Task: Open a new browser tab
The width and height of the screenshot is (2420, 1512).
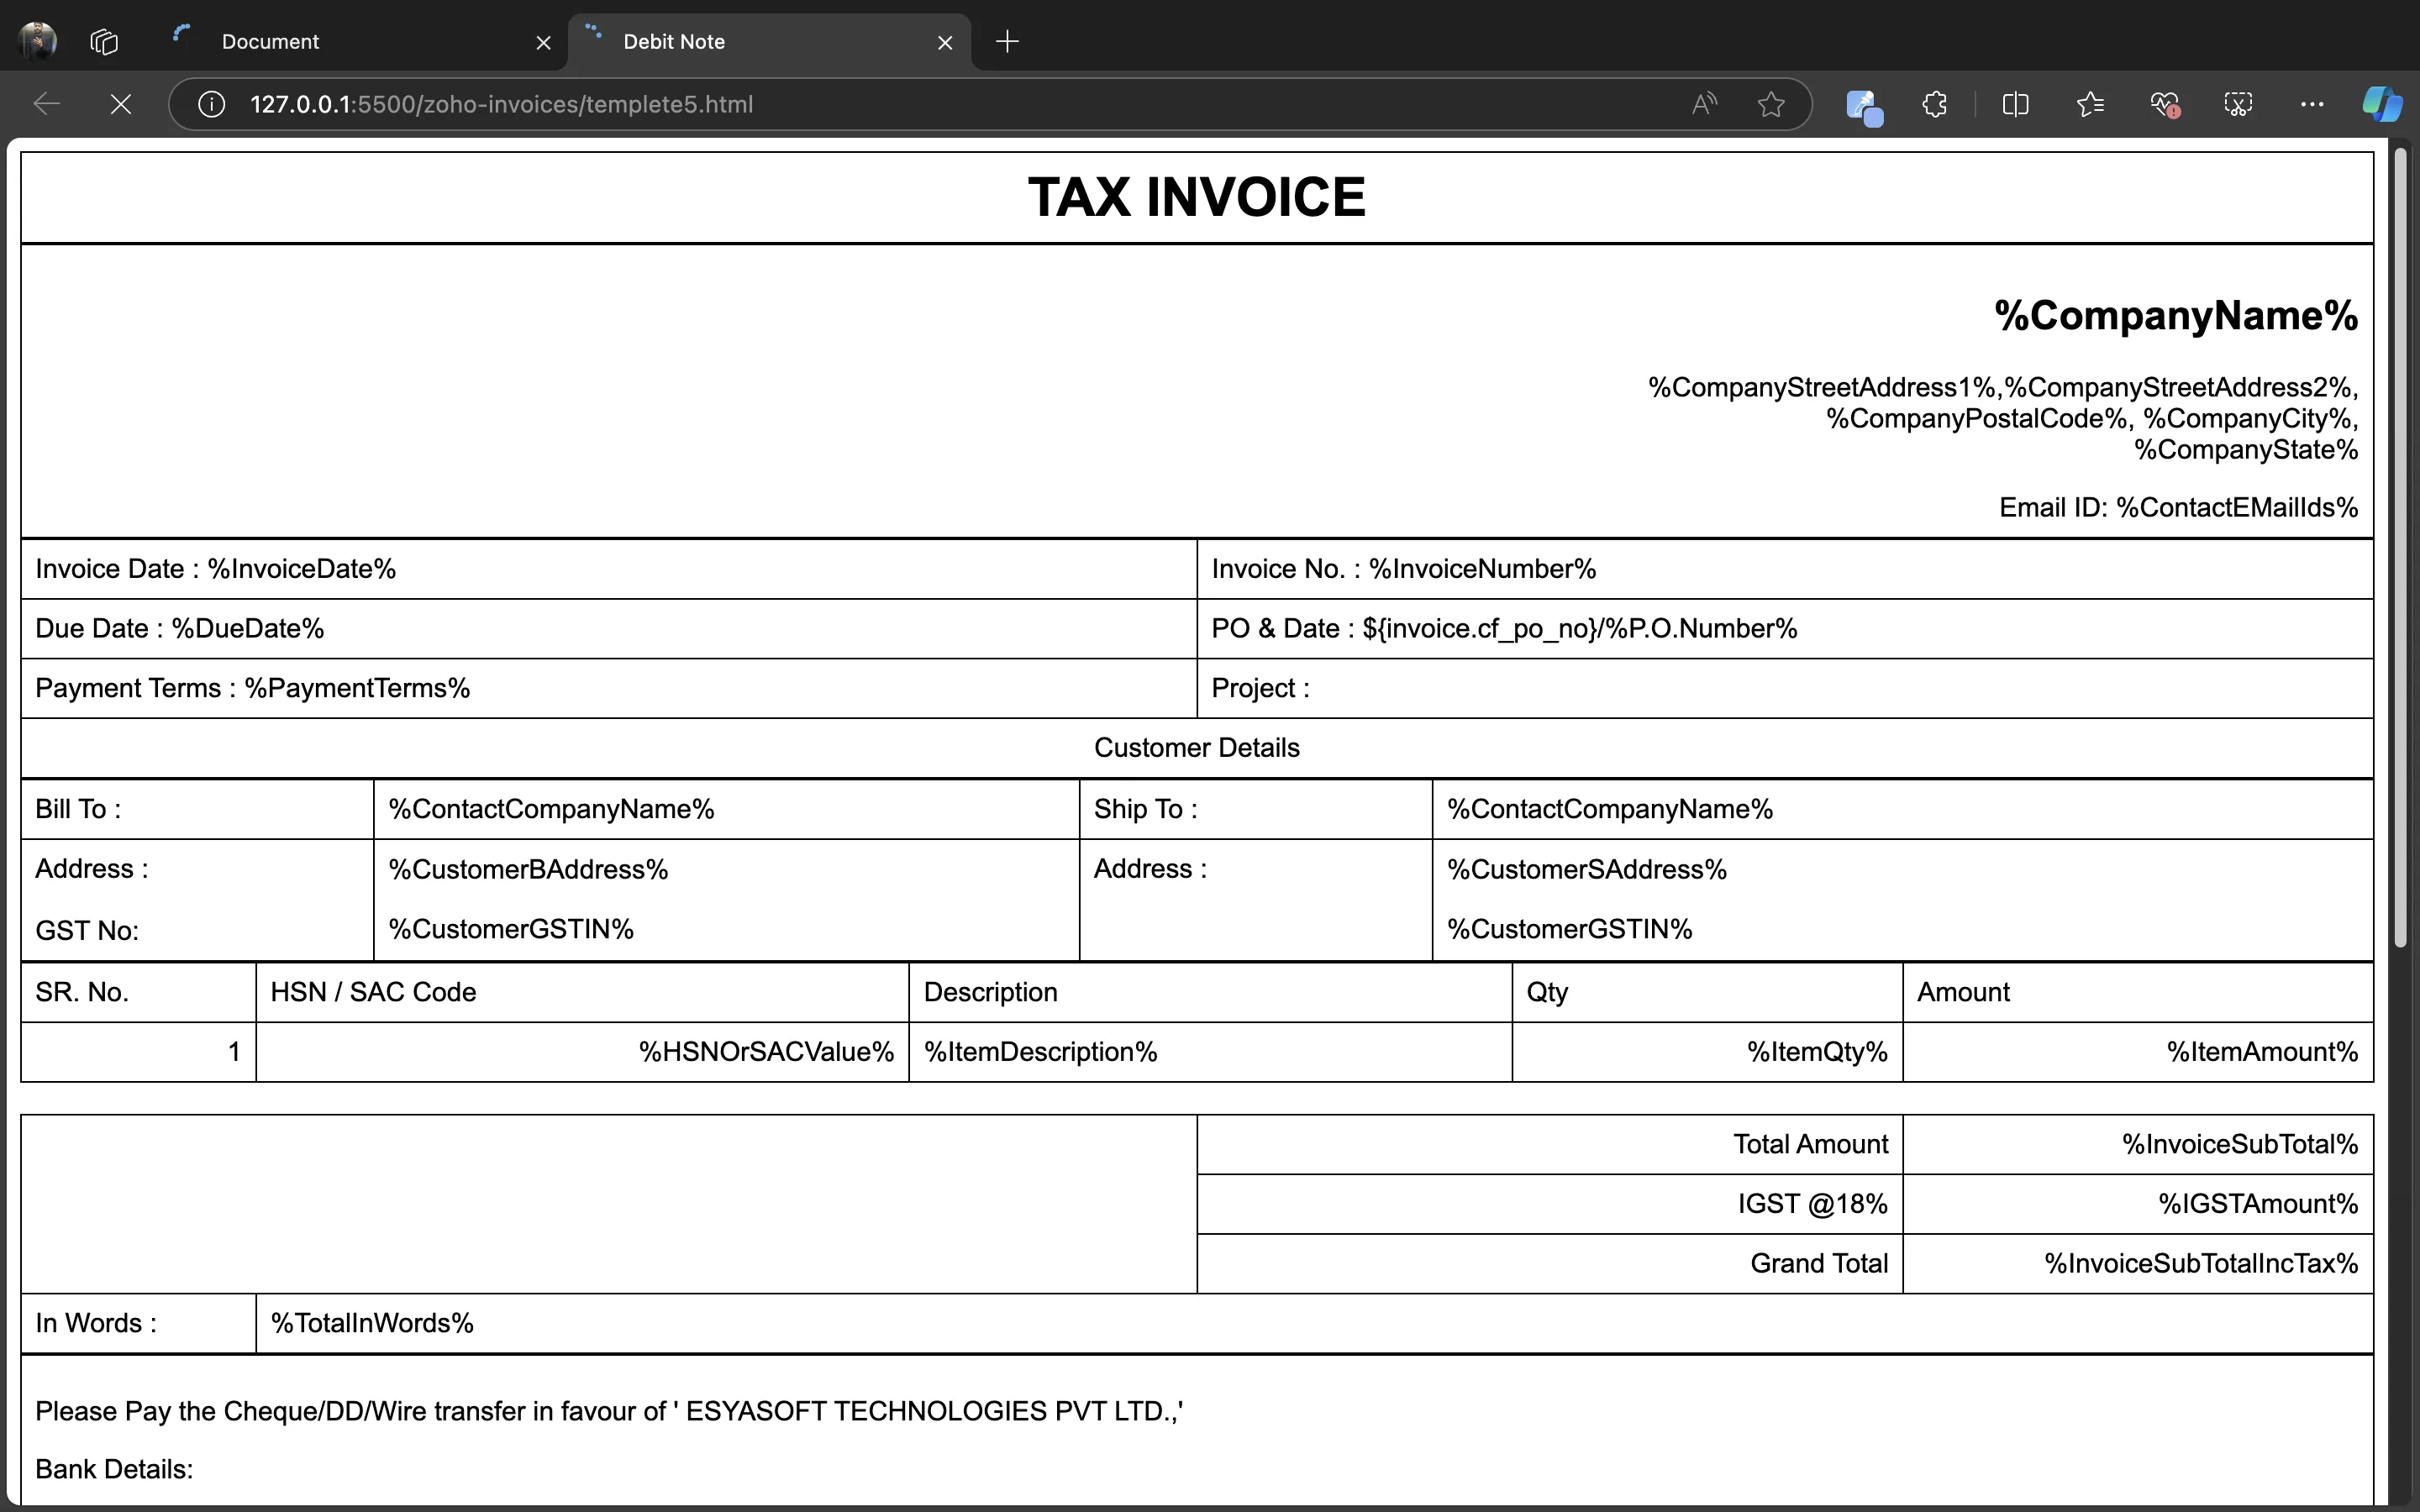Action: [x=1008, y=41]
